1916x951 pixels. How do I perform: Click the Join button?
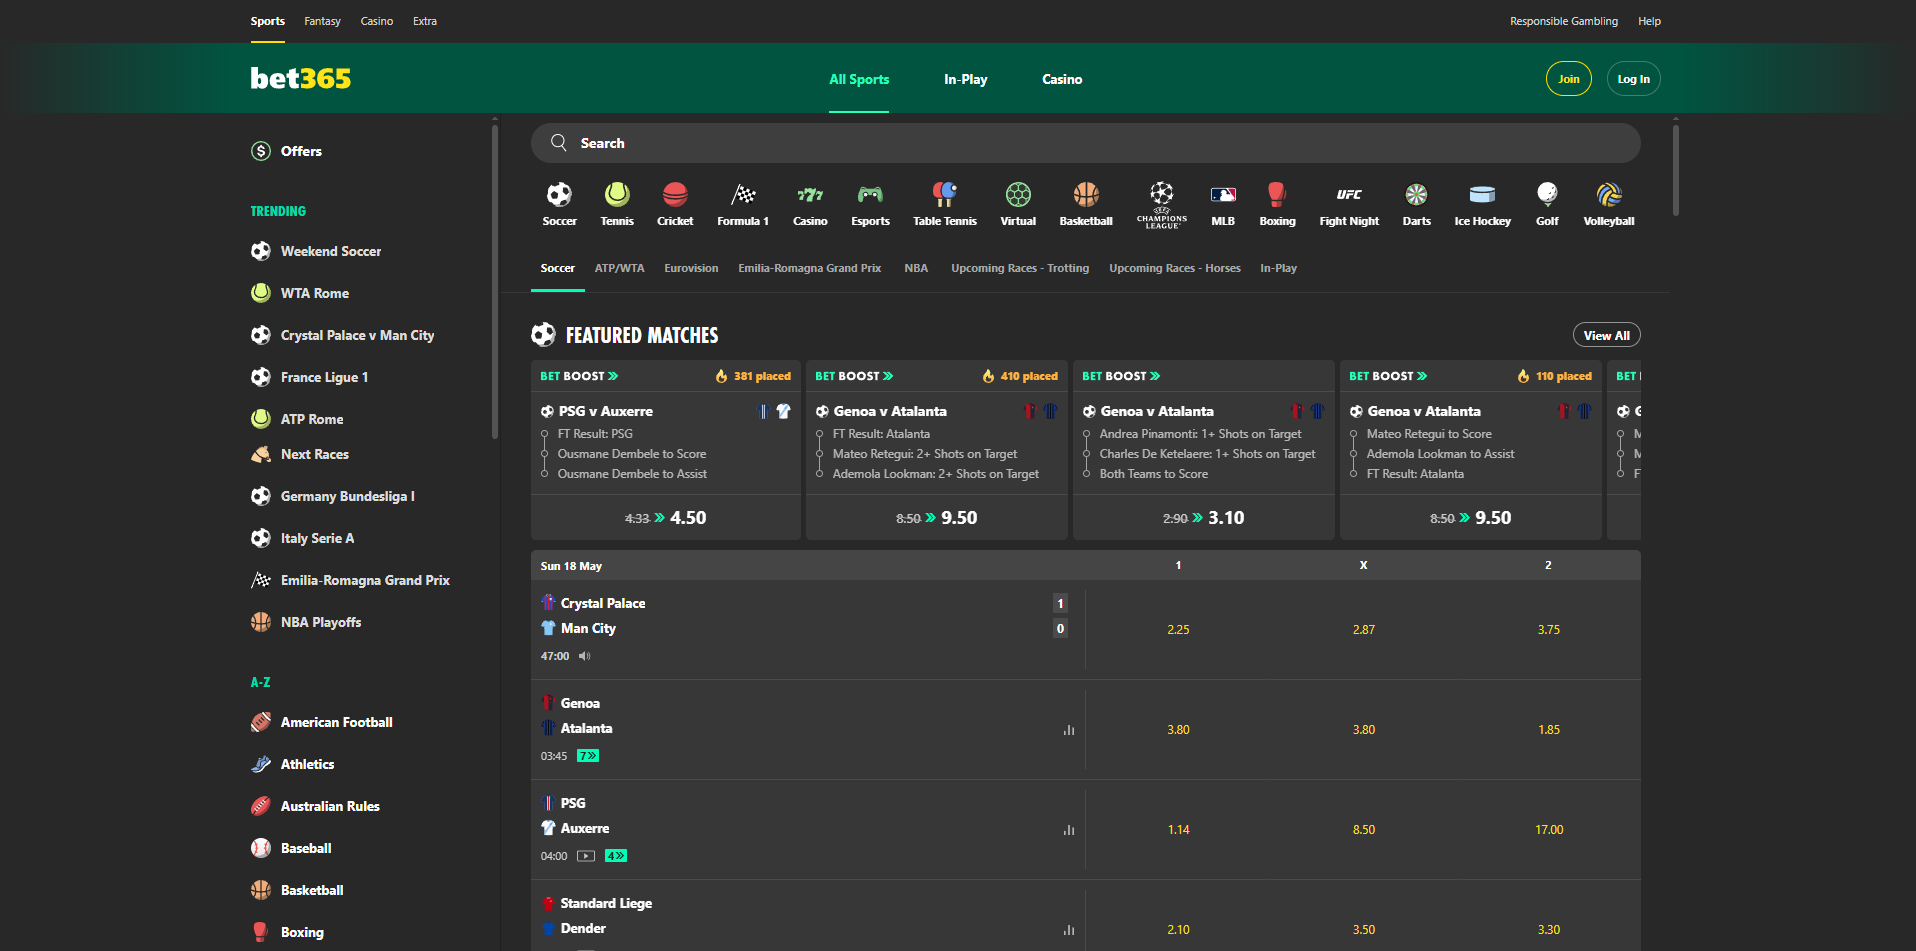[1569, 79]
